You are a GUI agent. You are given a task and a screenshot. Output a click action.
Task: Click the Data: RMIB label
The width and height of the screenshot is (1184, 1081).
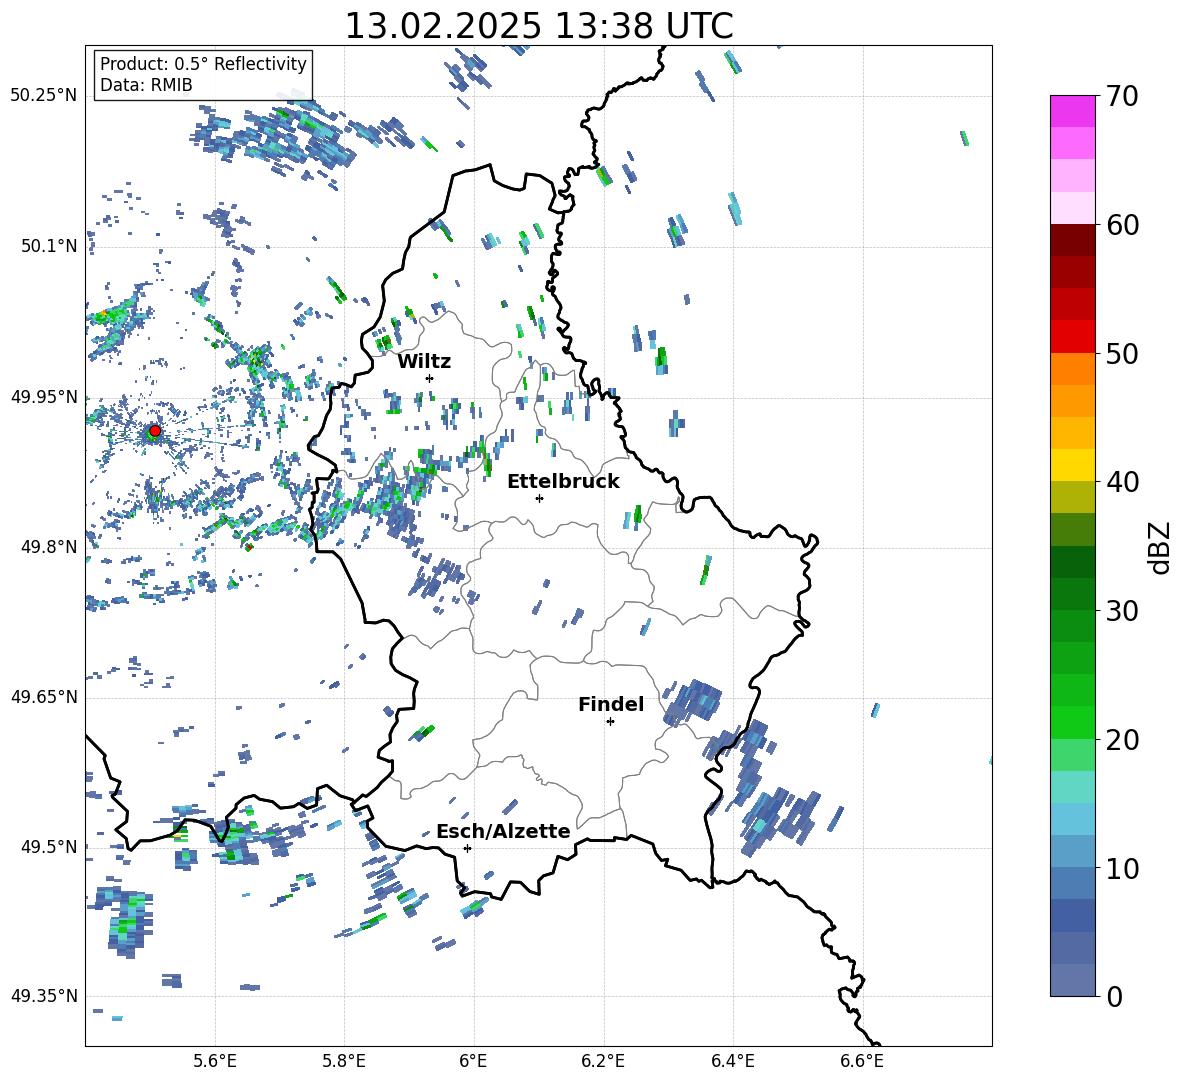[x=146, y=85]
